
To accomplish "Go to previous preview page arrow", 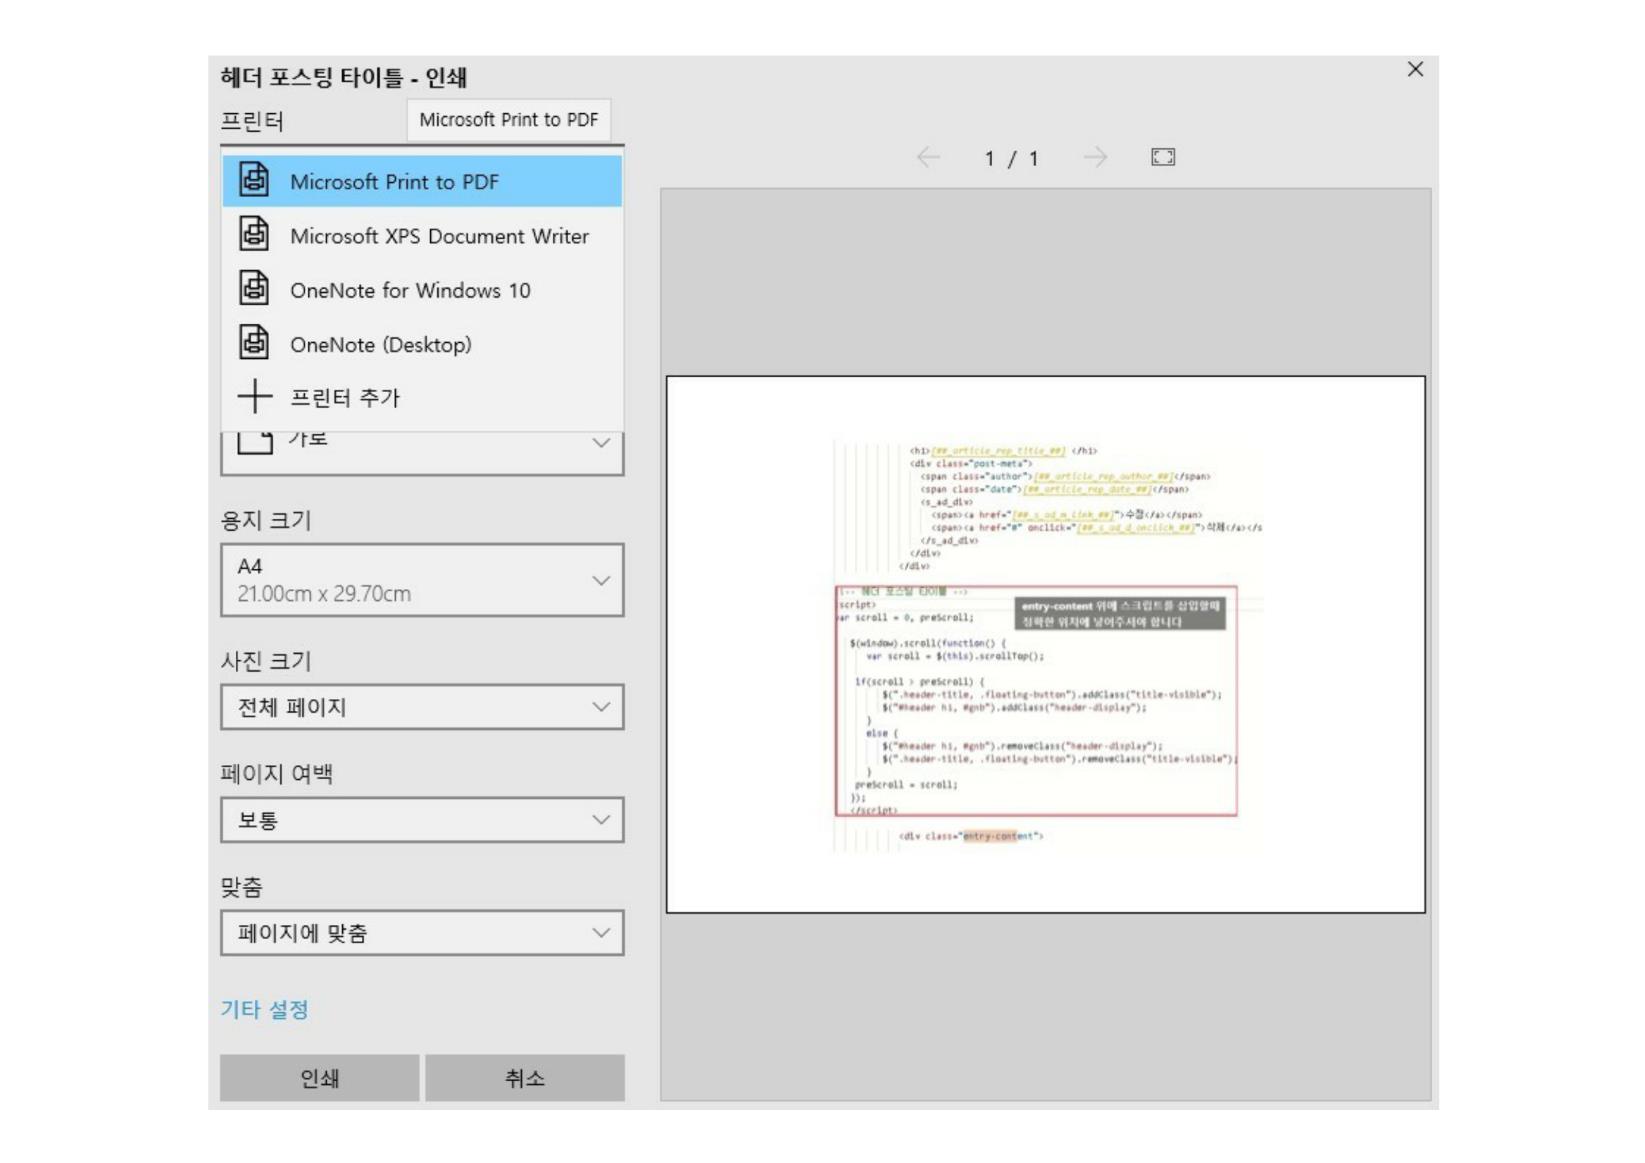I will pyautogui.click(x=928, y=157).
